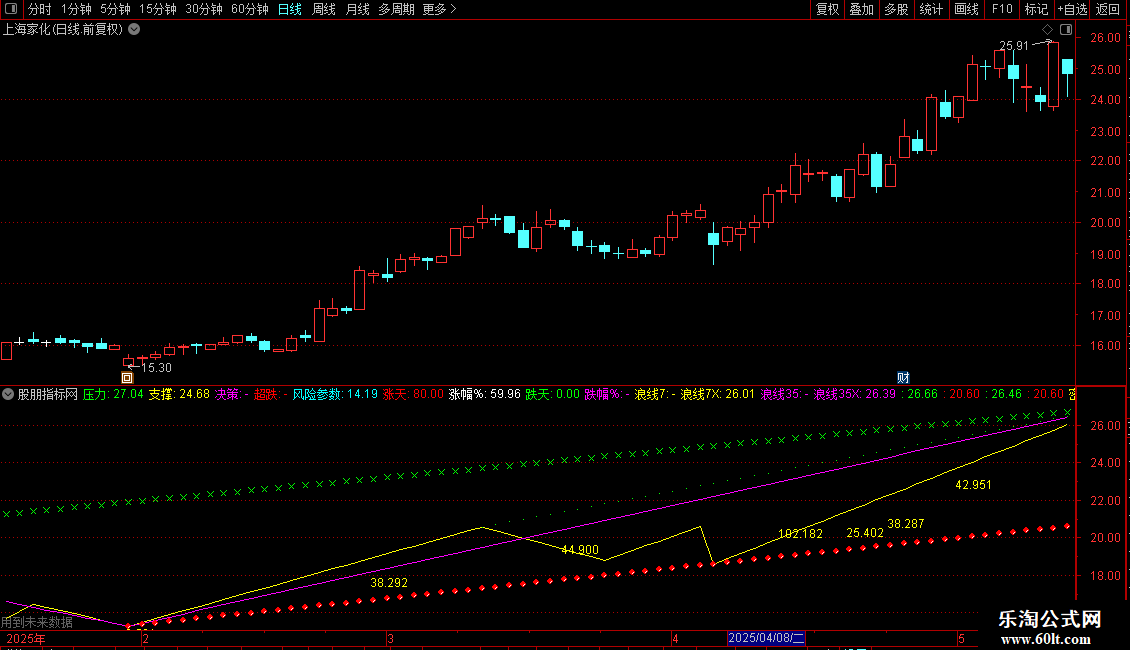Viewport: 1130px width, 650px height.
Task: Click the 20.00 price axis label in main chart
Action: point(1105,223)
